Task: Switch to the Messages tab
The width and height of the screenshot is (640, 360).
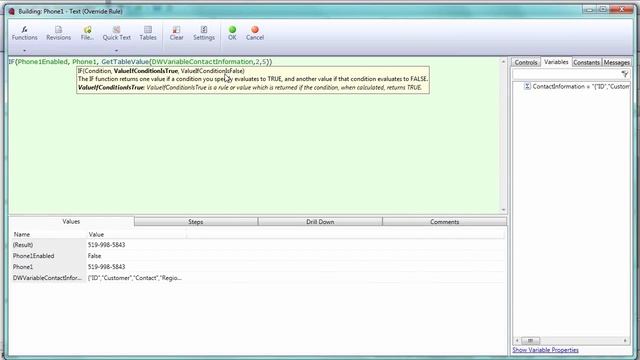Action: tap(616, 62)
